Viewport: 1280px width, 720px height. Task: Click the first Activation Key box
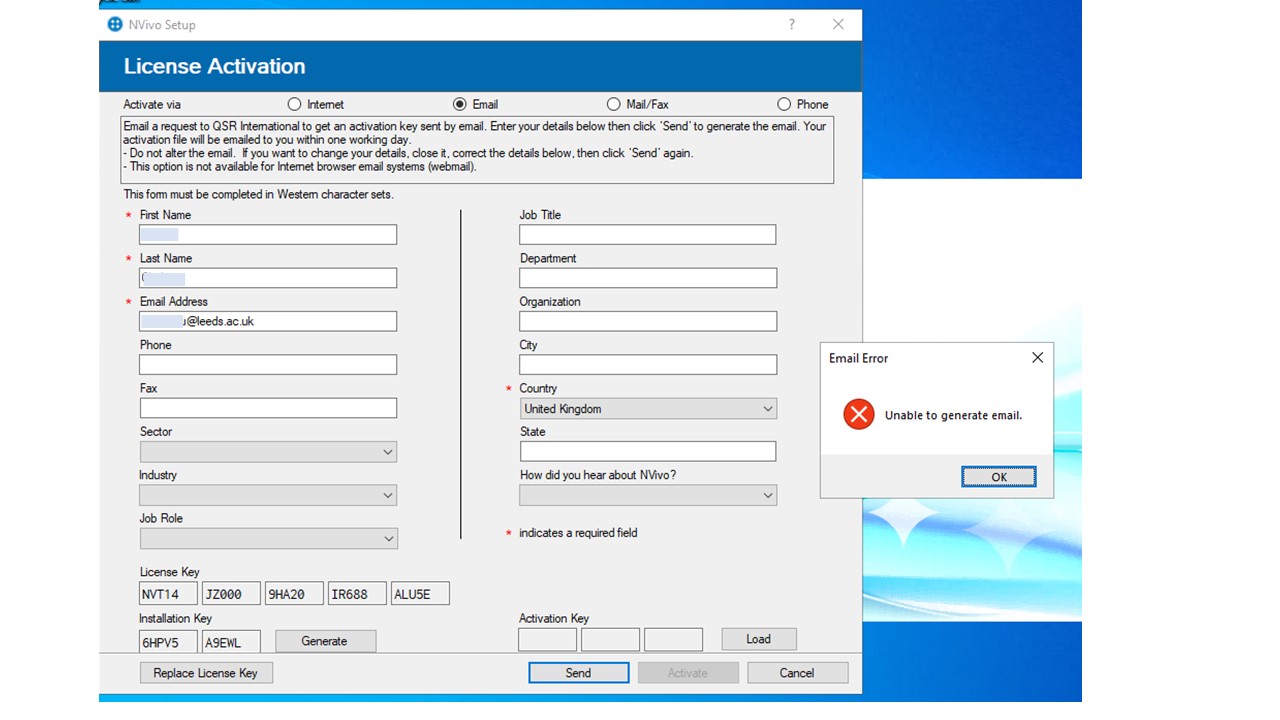(547, 639)
